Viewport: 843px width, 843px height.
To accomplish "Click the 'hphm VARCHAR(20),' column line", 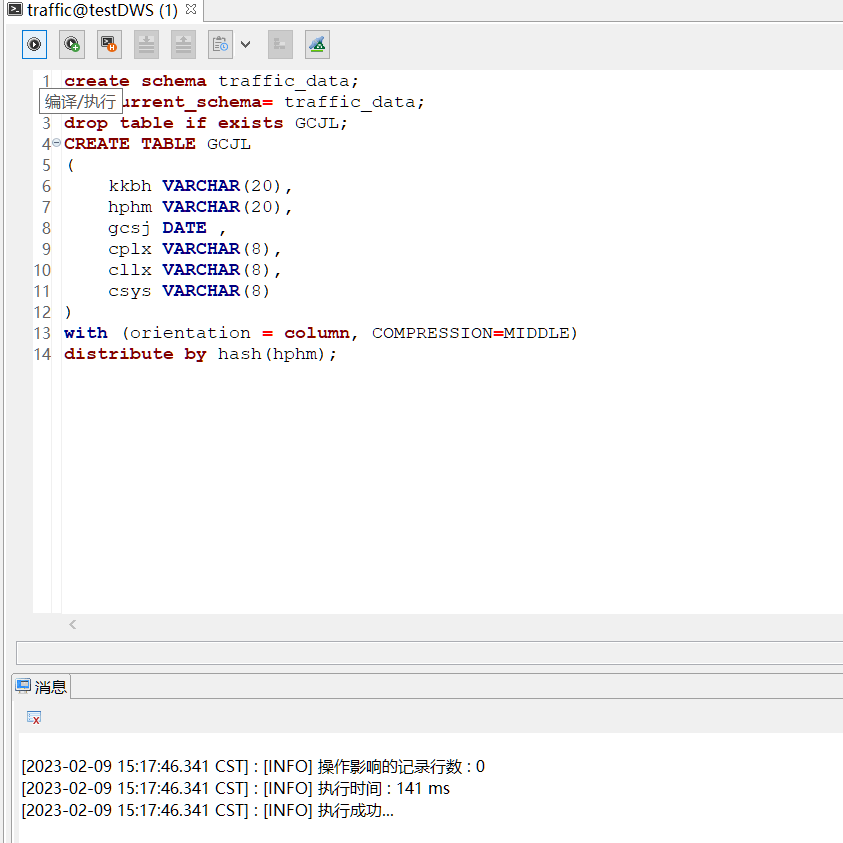I will point(200,207).
